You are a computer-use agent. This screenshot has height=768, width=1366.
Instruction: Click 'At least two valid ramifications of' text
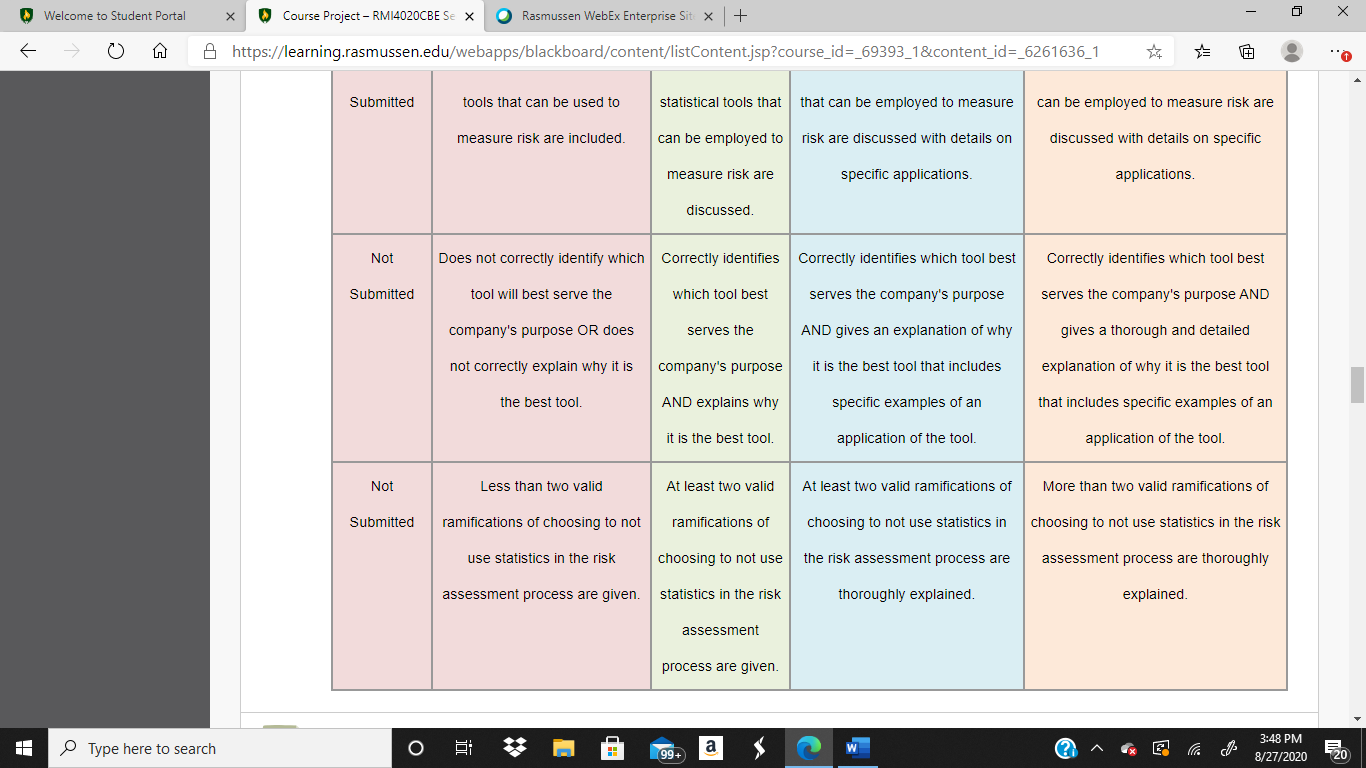tap(907, 486)
